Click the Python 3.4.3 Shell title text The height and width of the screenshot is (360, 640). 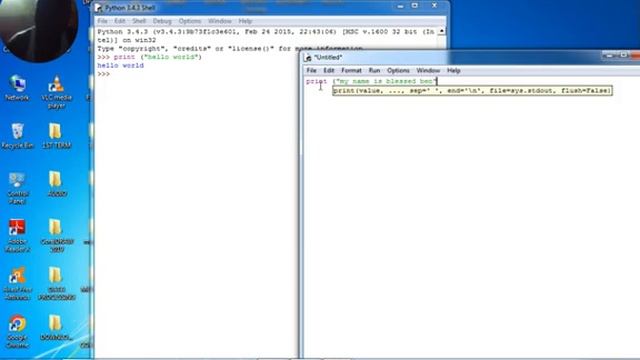click(x=130, y=8)
